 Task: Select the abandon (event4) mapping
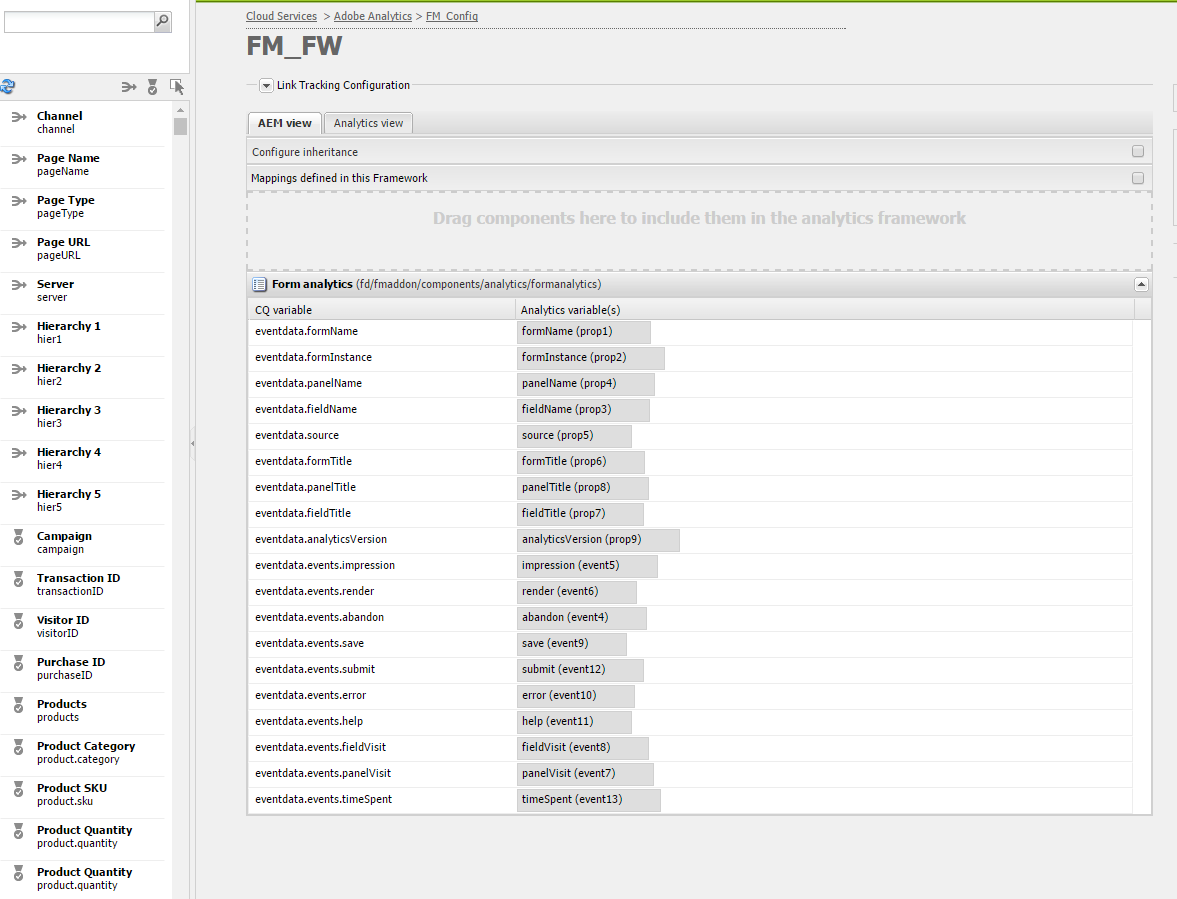582,618
